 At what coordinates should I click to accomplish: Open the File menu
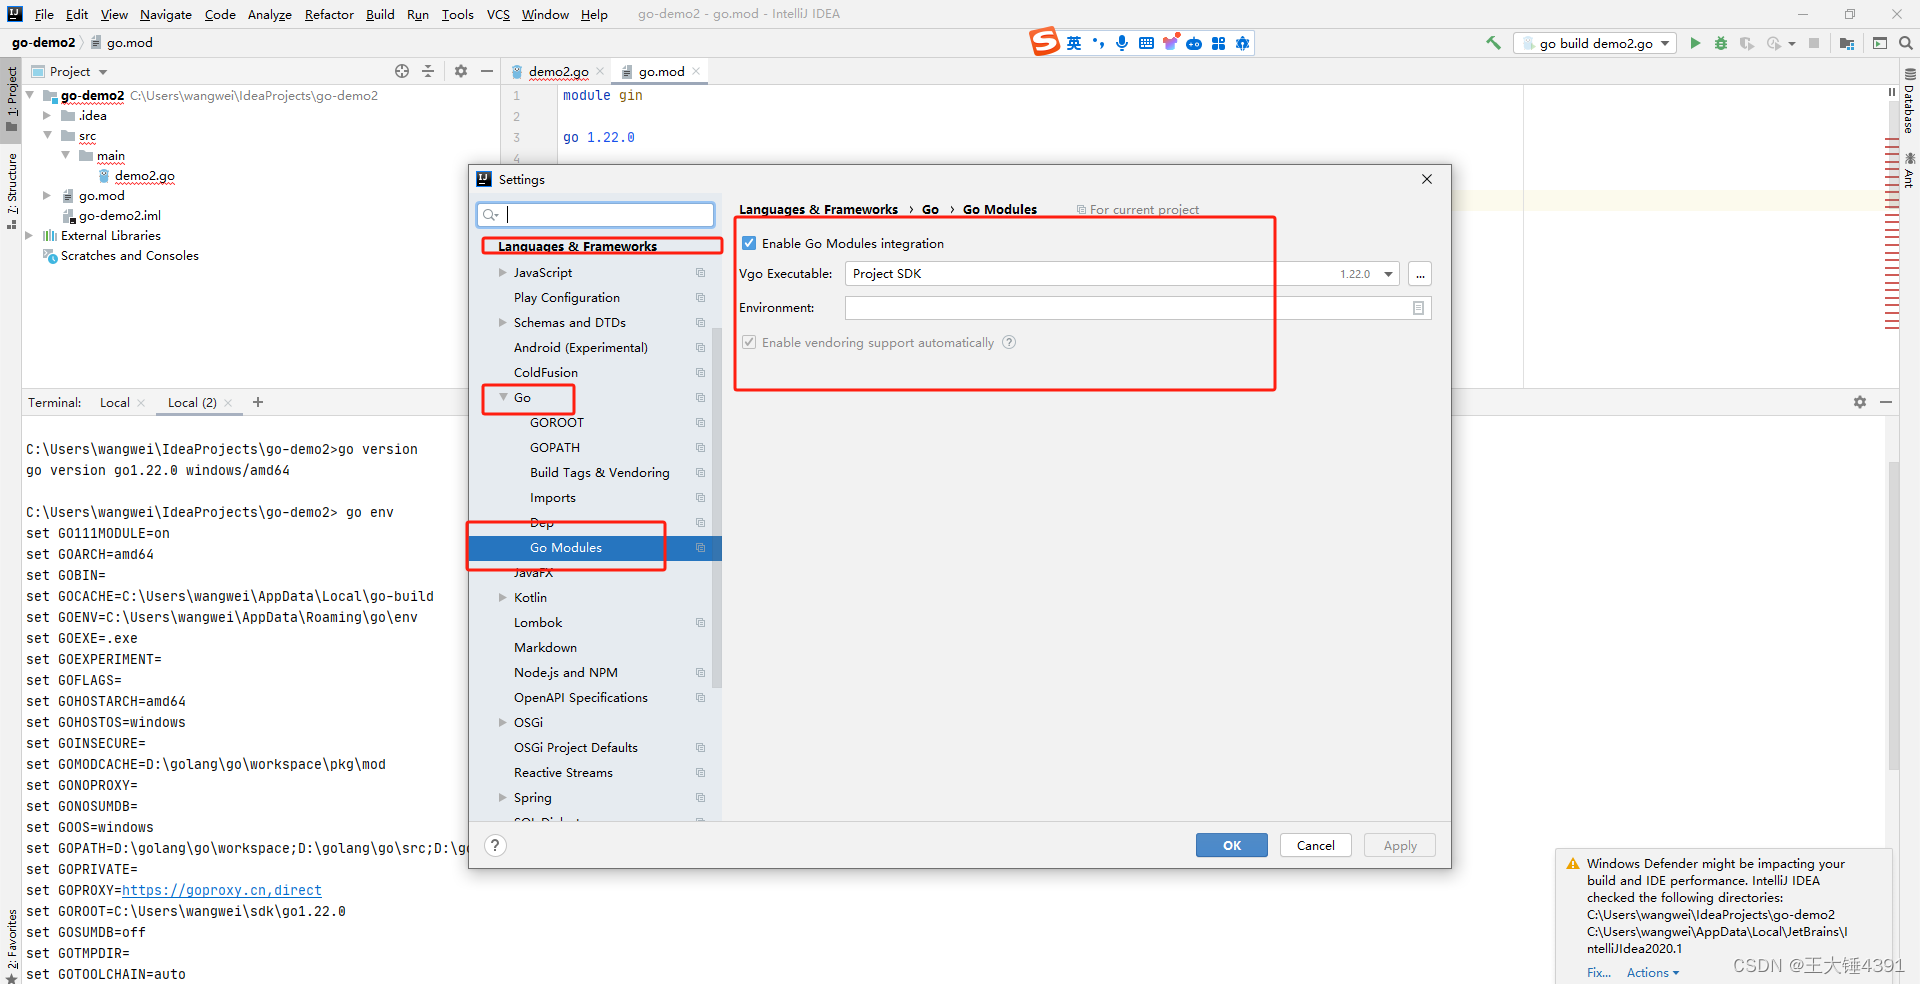tap(44, 14)
